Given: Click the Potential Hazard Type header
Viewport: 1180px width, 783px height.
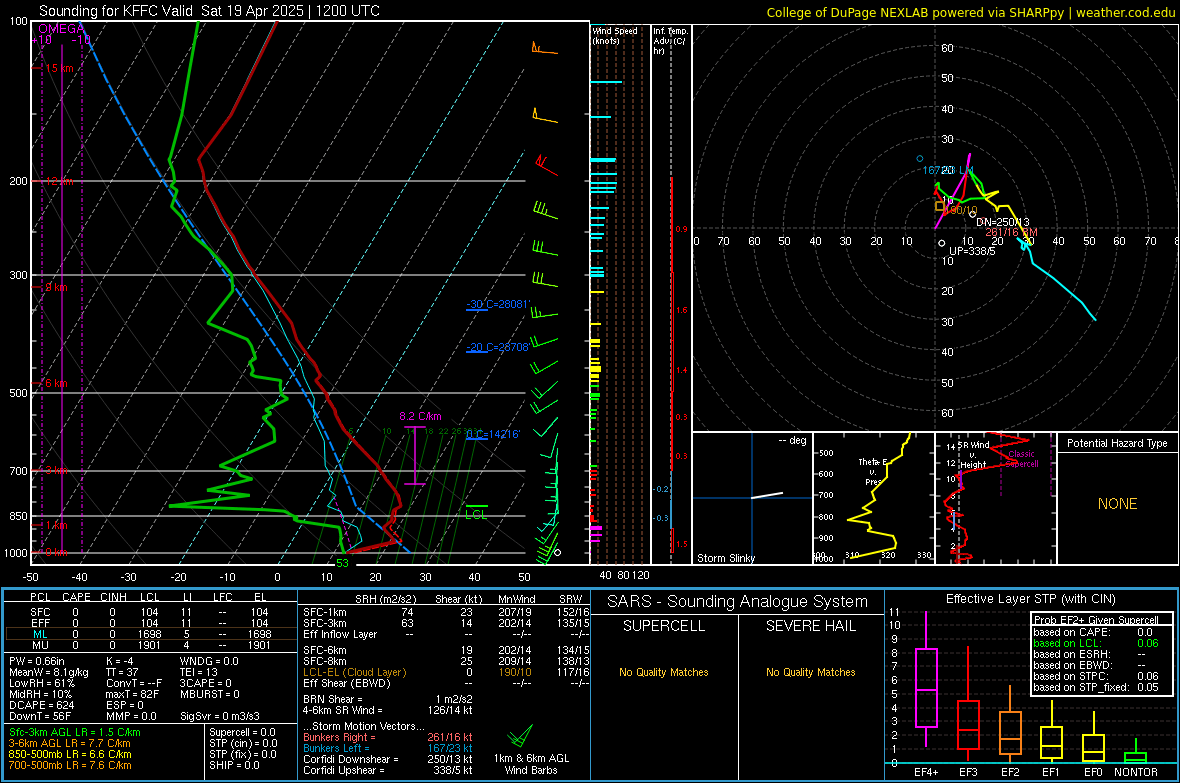Looking at the screenshot, I should tap(1117, 443).
